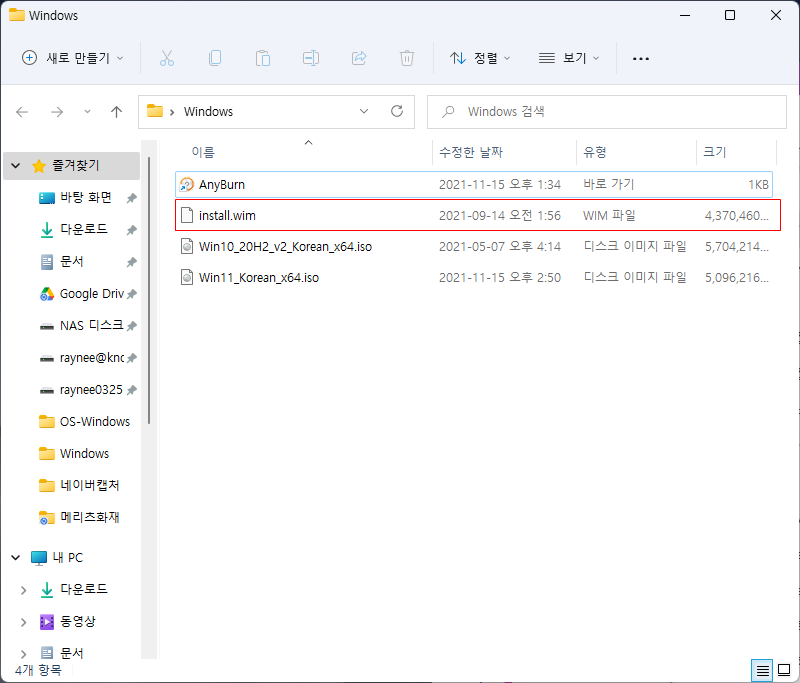This screenshot has height=683, width=800.
Task: Click the Copy icon in toolbar
Action: click(215, 58)
